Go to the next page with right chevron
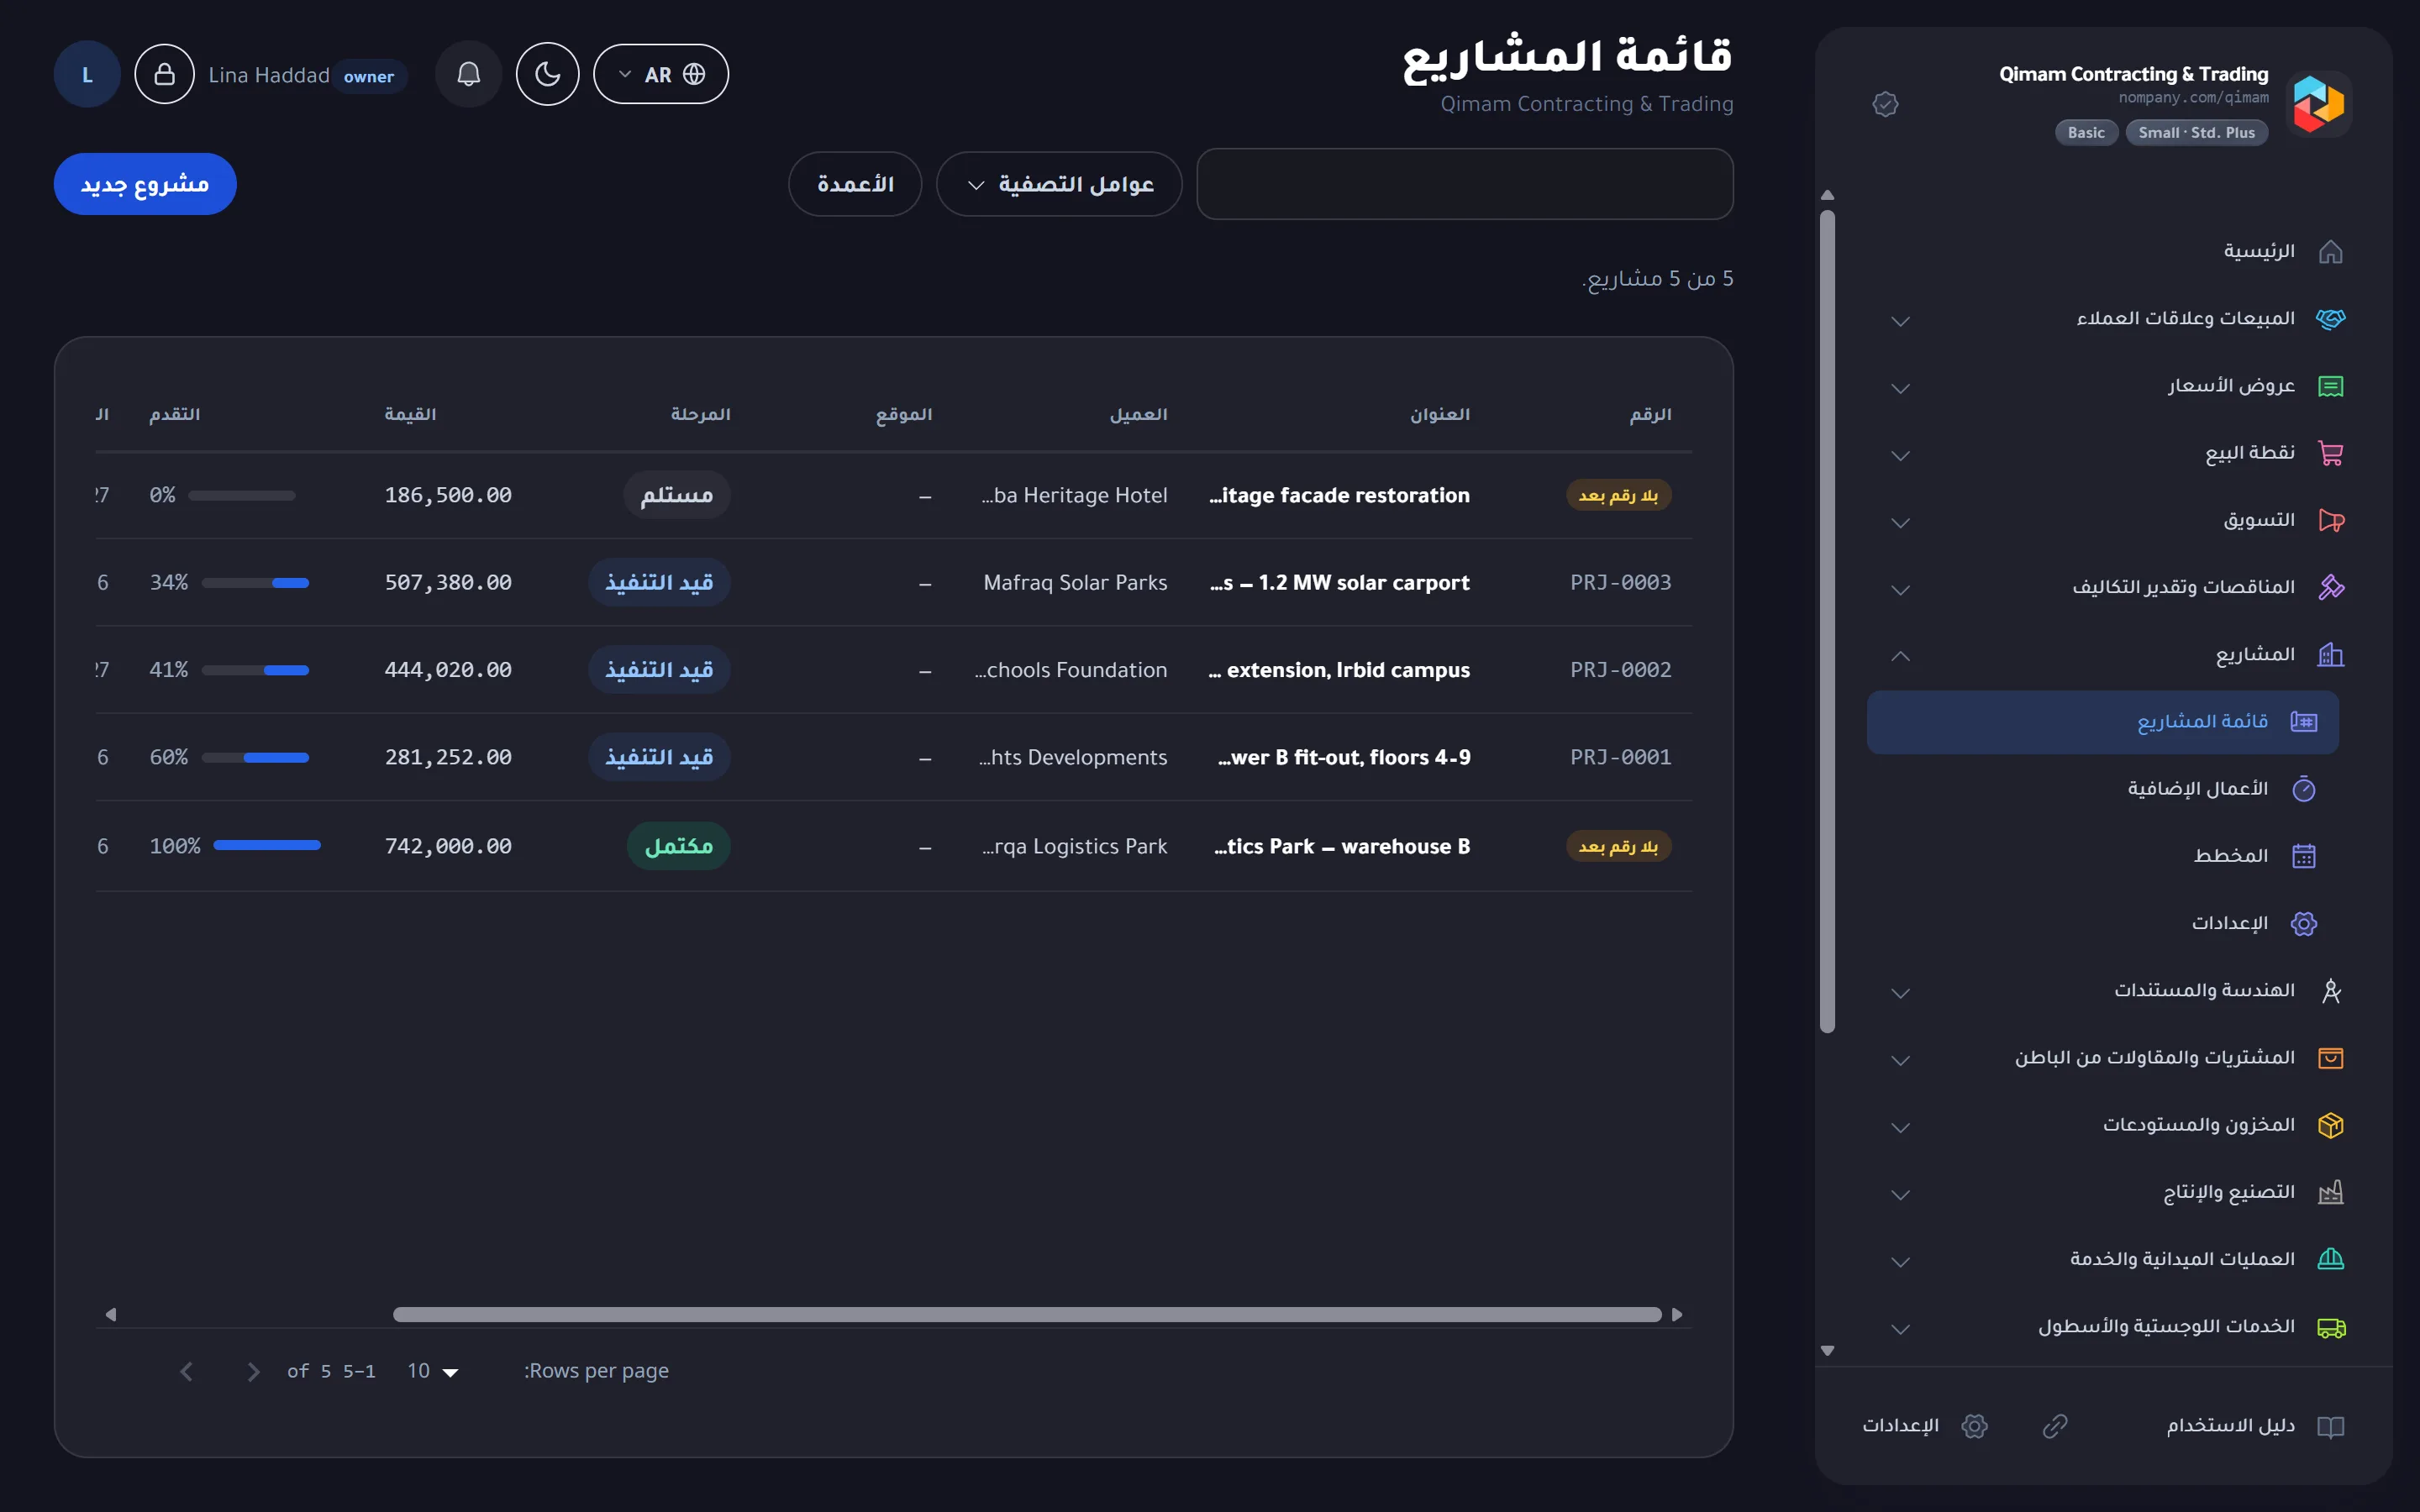2420x1512 pixels. tap(253, 1372)
